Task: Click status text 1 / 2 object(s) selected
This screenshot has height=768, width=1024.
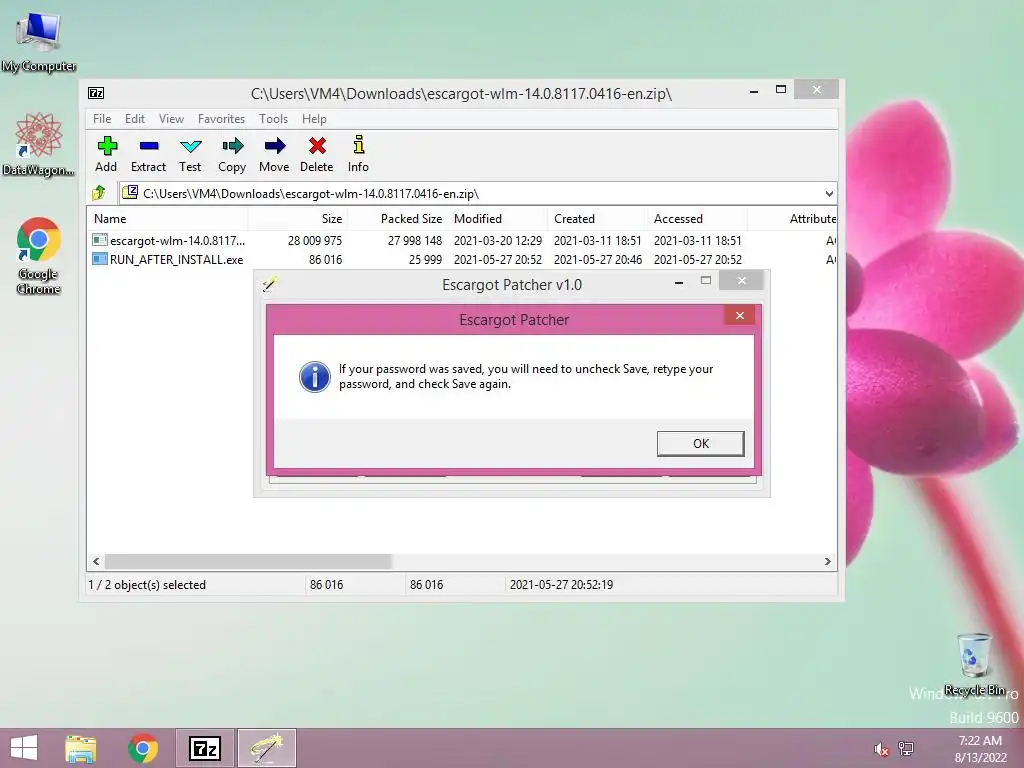Action: tap(147, 584)
